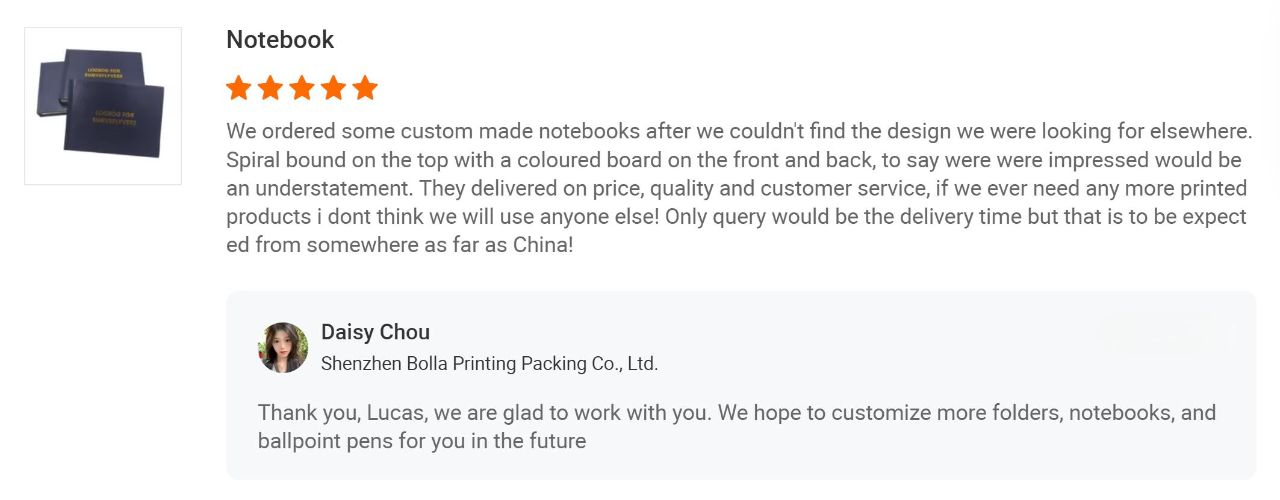Viewport: 1280px width, 500px height.
Task: Open the notebook product thumbnail image
Action: 103,106
